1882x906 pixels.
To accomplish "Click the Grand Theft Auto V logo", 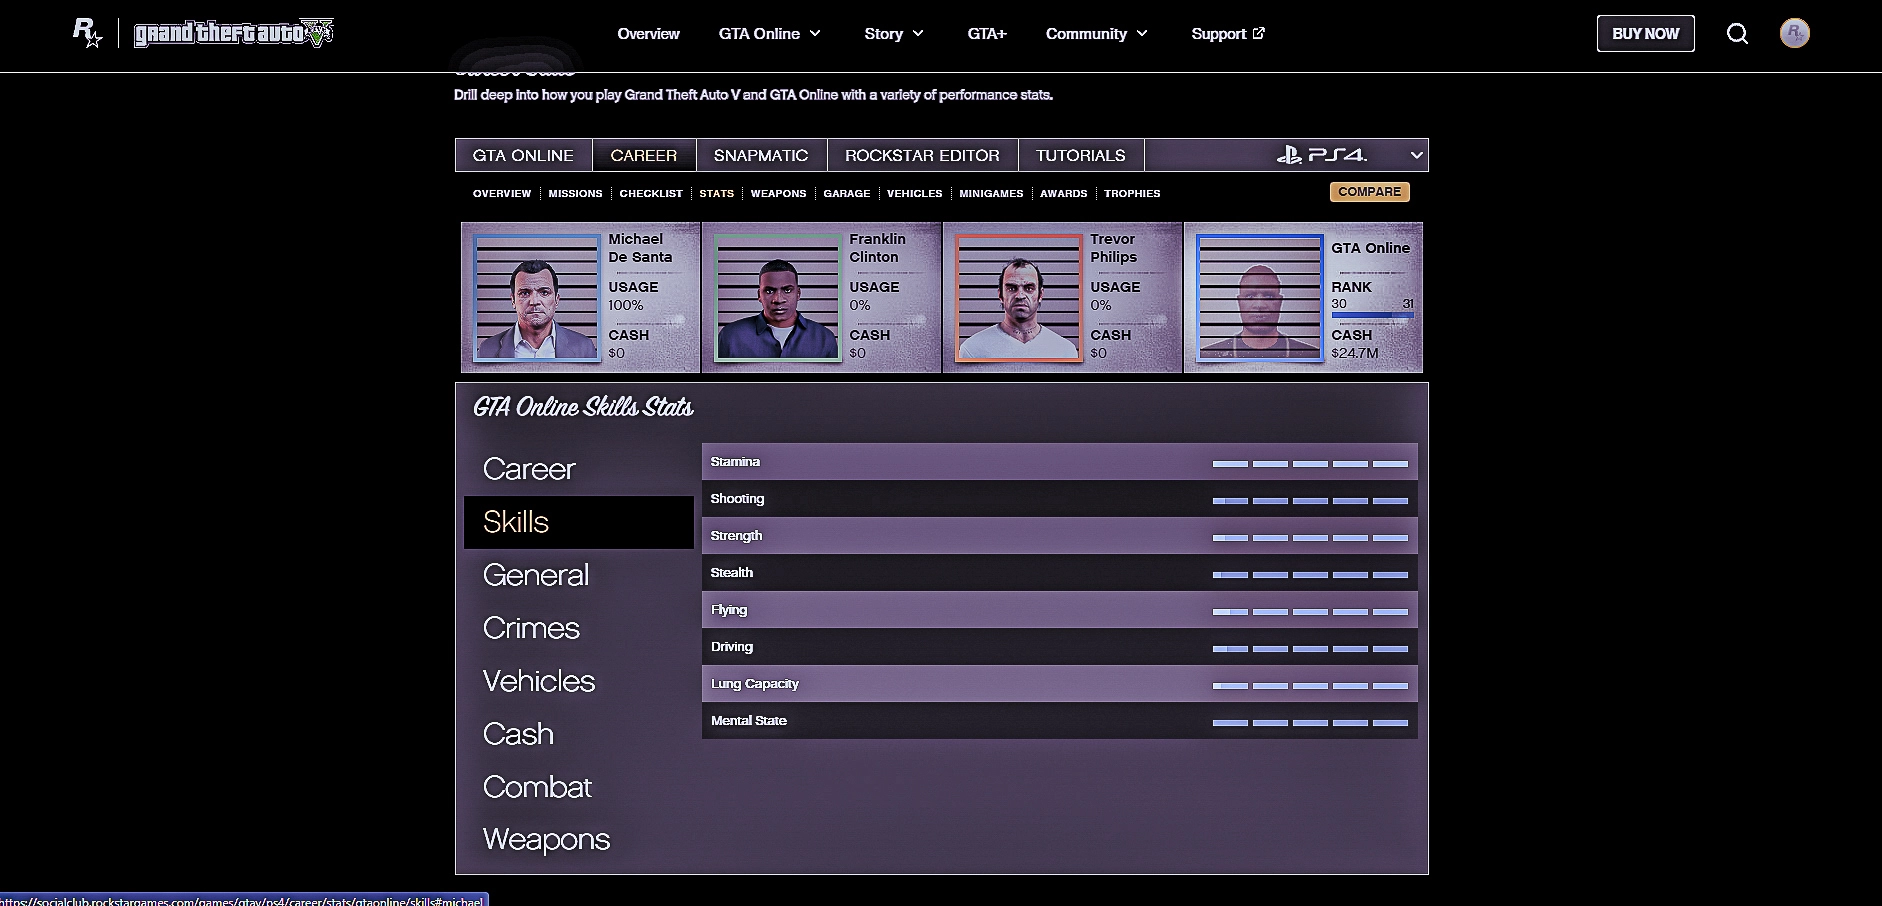I will pos(234,33).
